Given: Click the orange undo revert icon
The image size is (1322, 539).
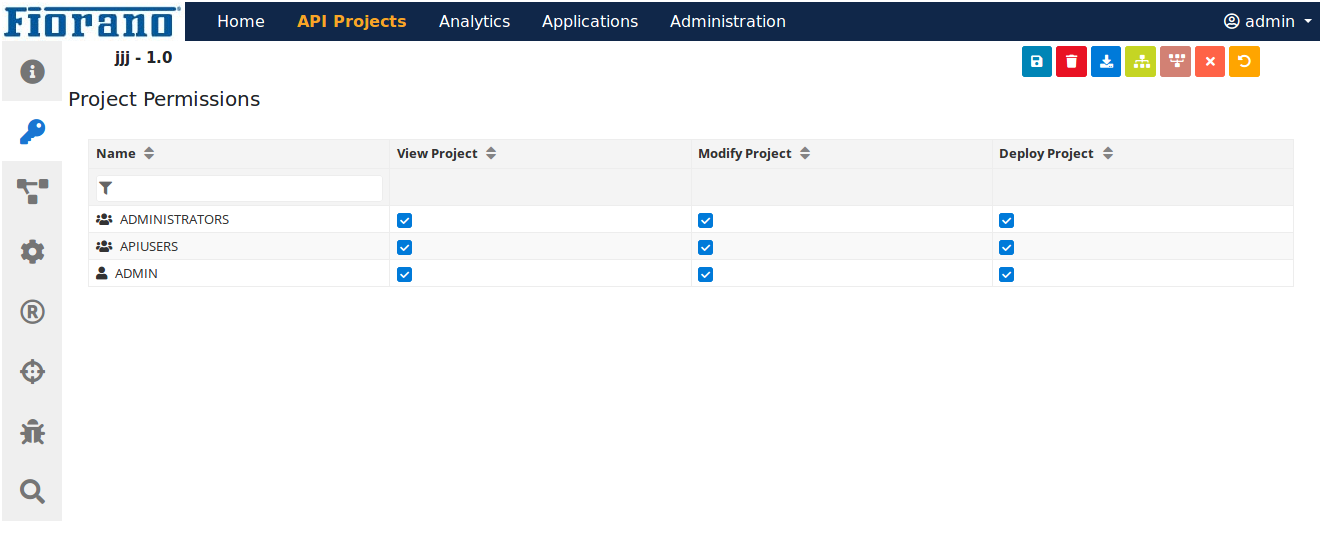Looking at the screenshot, I should [x=1244, y=62].
